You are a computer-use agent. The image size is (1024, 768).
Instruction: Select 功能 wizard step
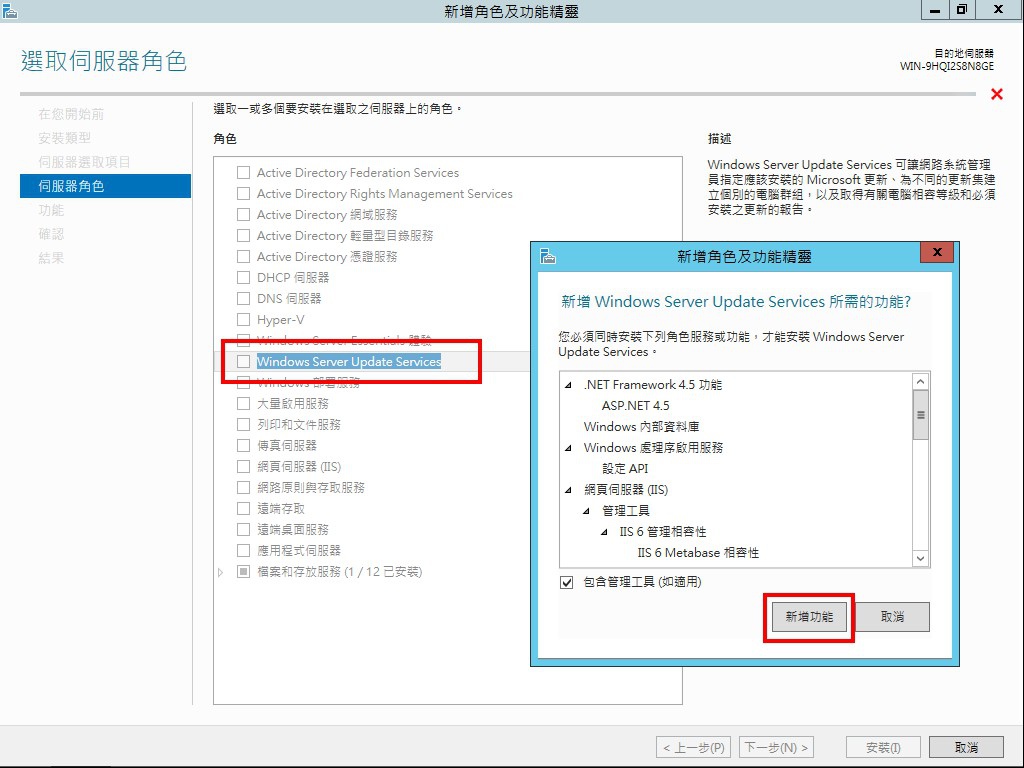51,210
